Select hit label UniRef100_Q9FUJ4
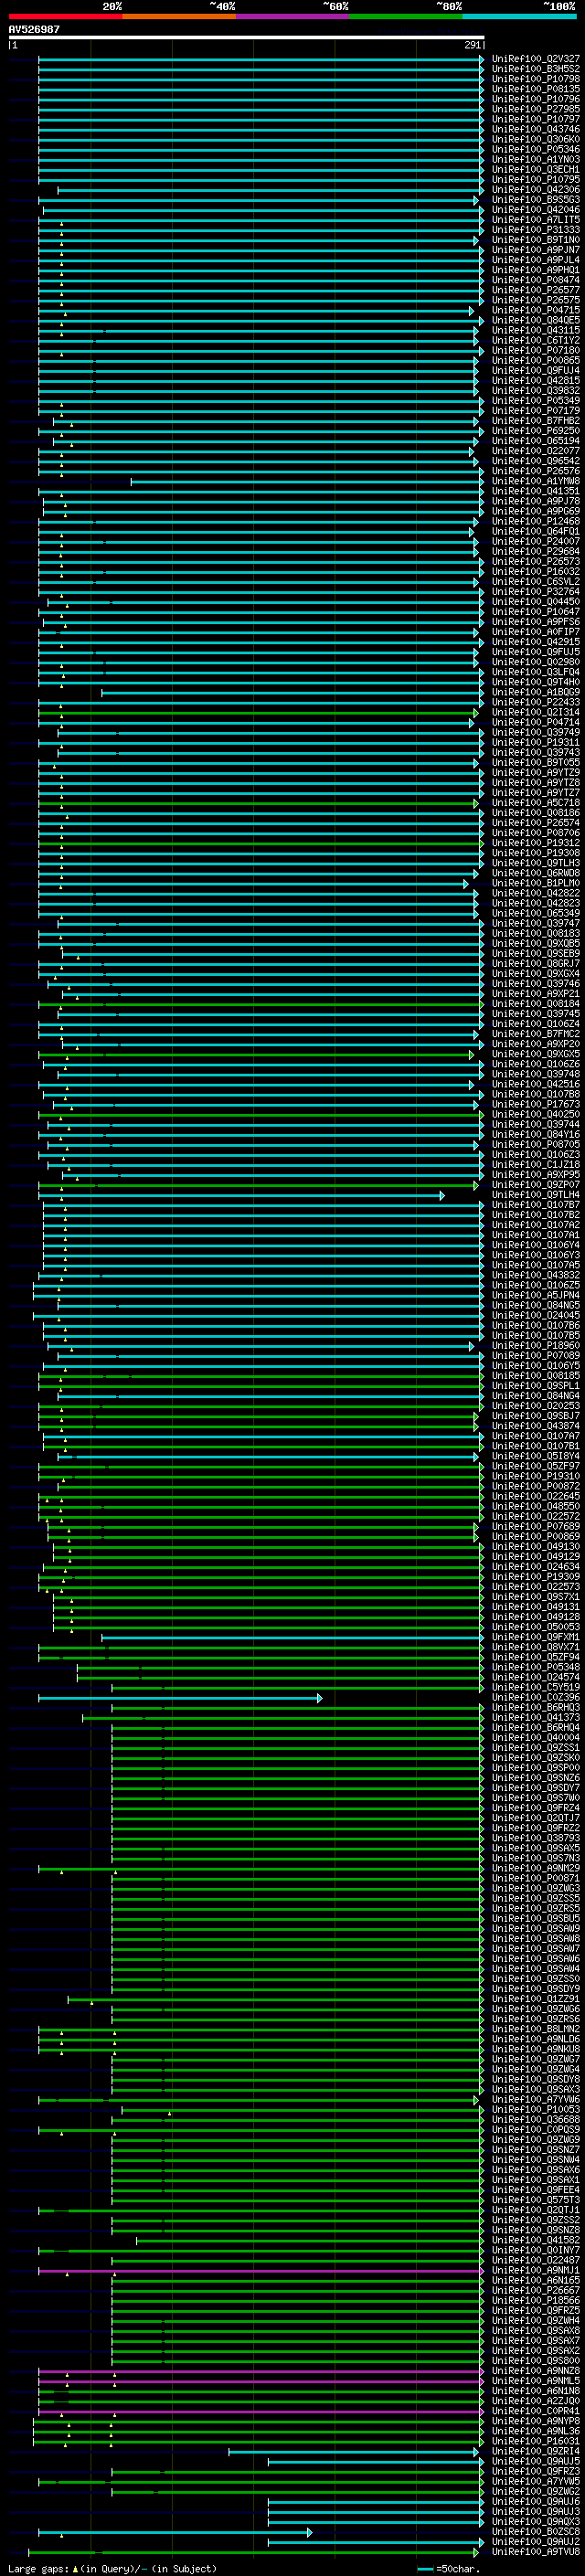The width and height of the screenshot is (585, 2576). (536, 370)
